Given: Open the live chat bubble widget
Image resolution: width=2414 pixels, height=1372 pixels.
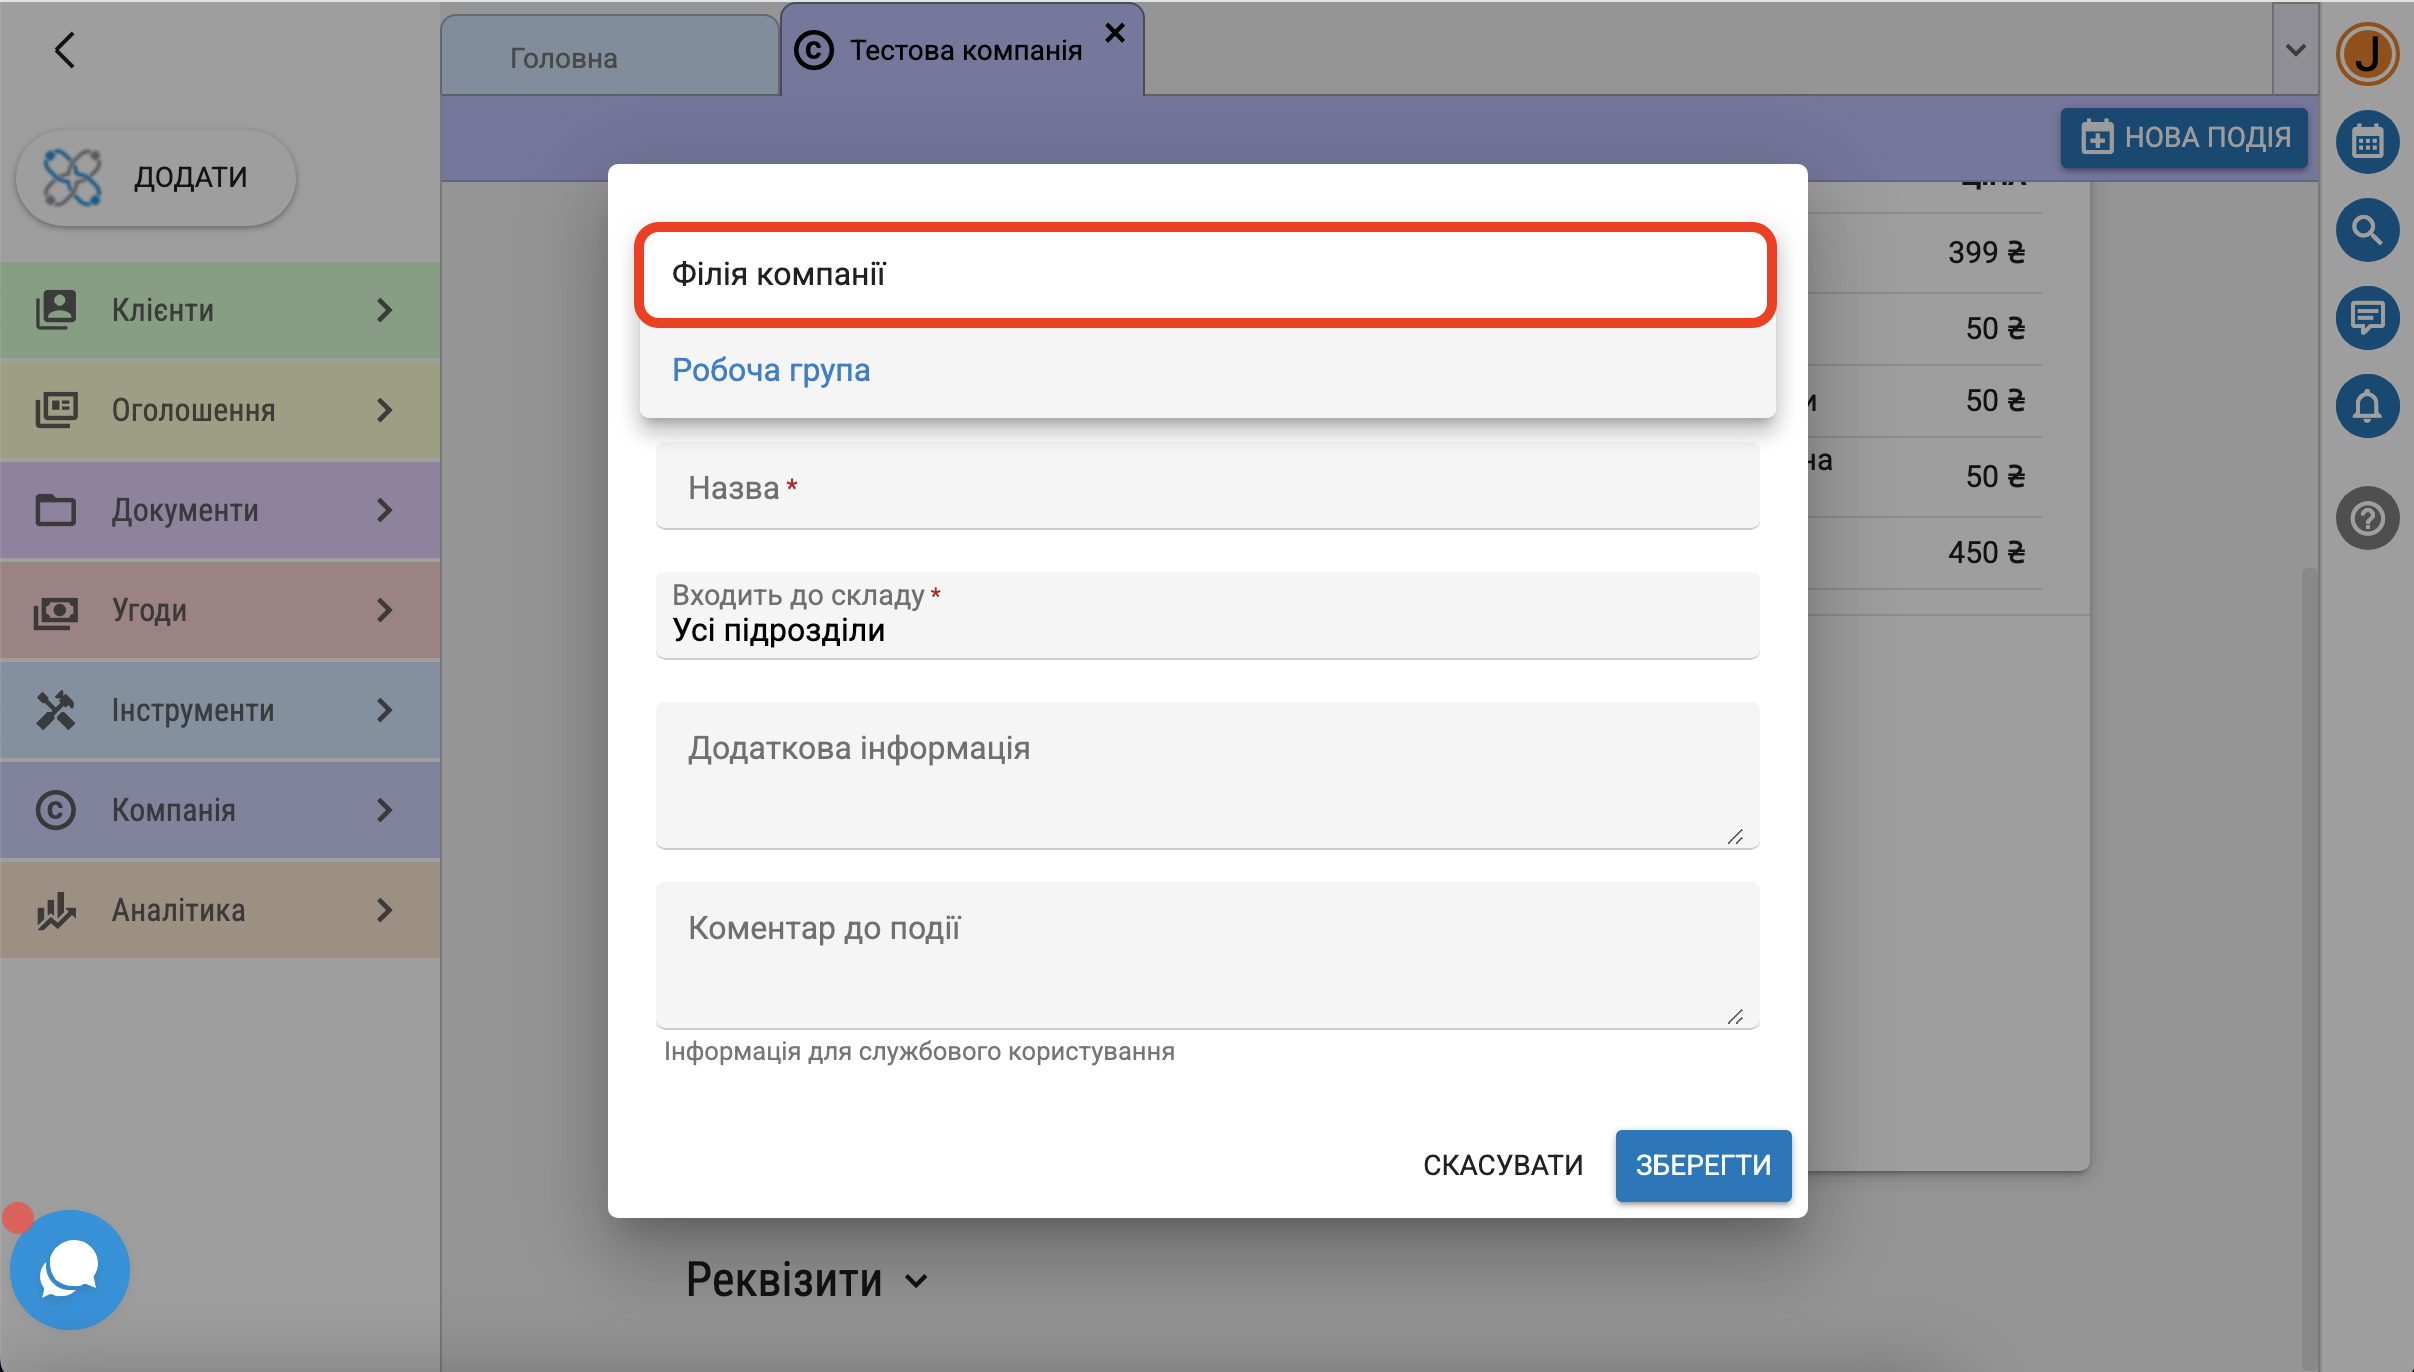Looking at the screenshot, I should point(69,1269).
